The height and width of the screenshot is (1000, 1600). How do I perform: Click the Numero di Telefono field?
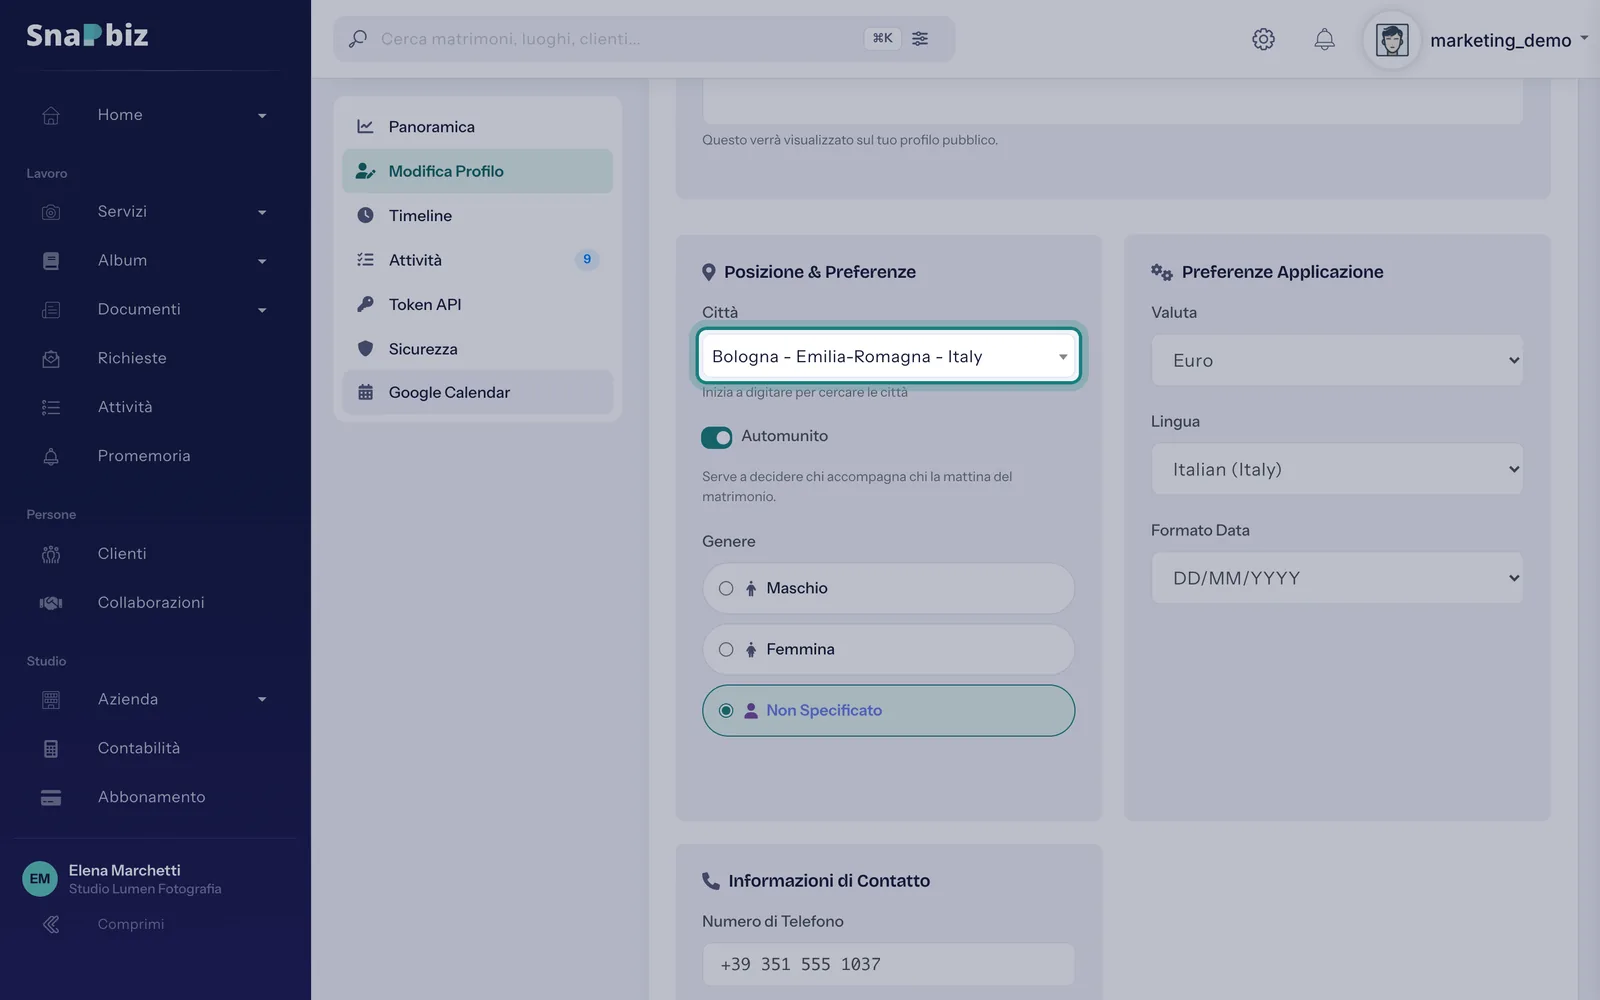[888, 964]
